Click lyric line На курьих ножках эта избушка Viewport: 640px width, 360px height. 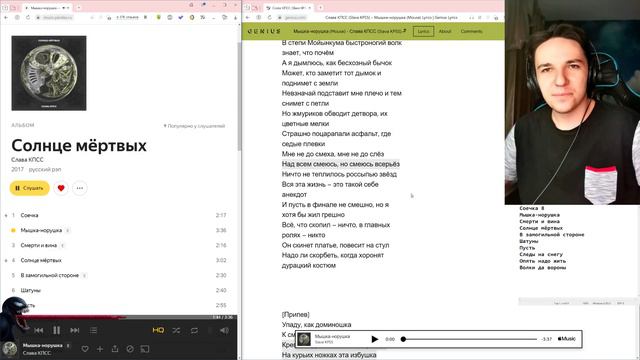[329, 355]
